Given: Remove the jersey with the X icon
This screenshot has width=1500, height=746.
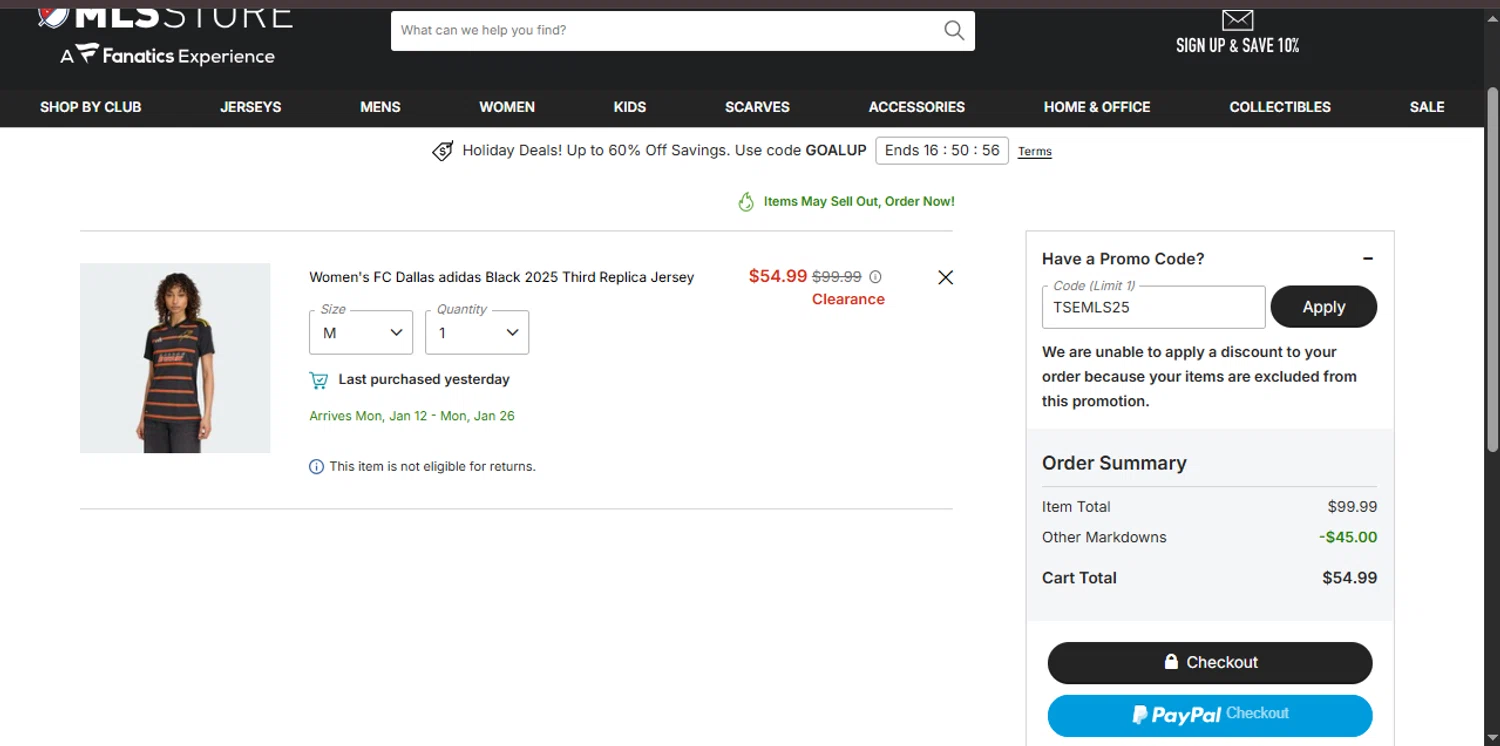Looking at the screenshot, I should point(946,277).
